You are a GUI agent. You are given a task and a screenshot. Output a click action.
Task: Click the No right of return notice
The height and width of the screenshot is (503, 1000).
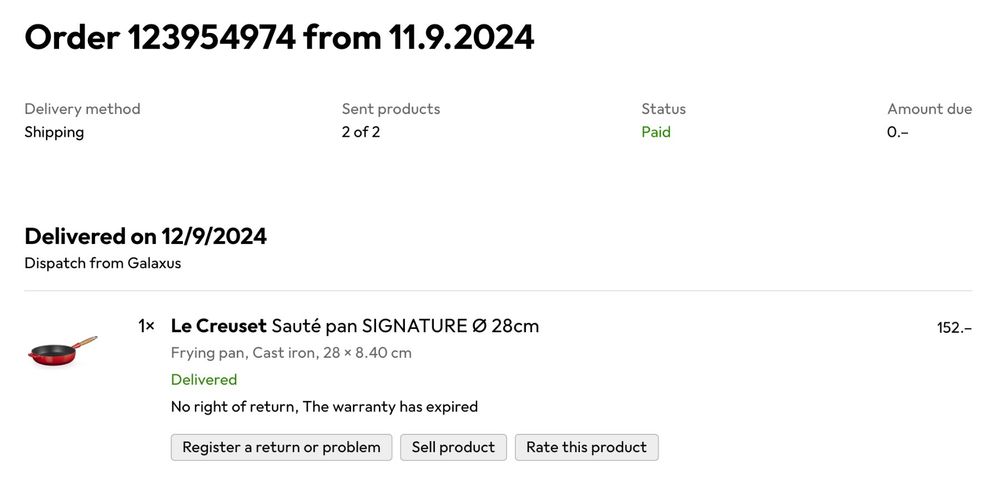click(324, 407)
